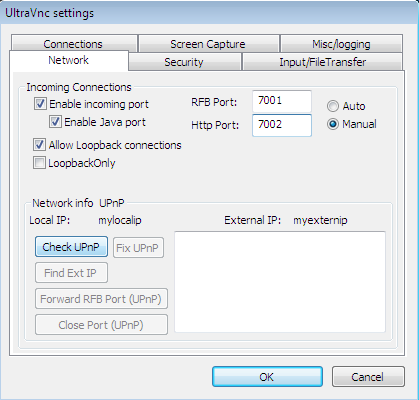The width and height of the screenshot is (419, 400).
Task: Click the Close Port (UPnP) button
Action: tap(101, 325)
